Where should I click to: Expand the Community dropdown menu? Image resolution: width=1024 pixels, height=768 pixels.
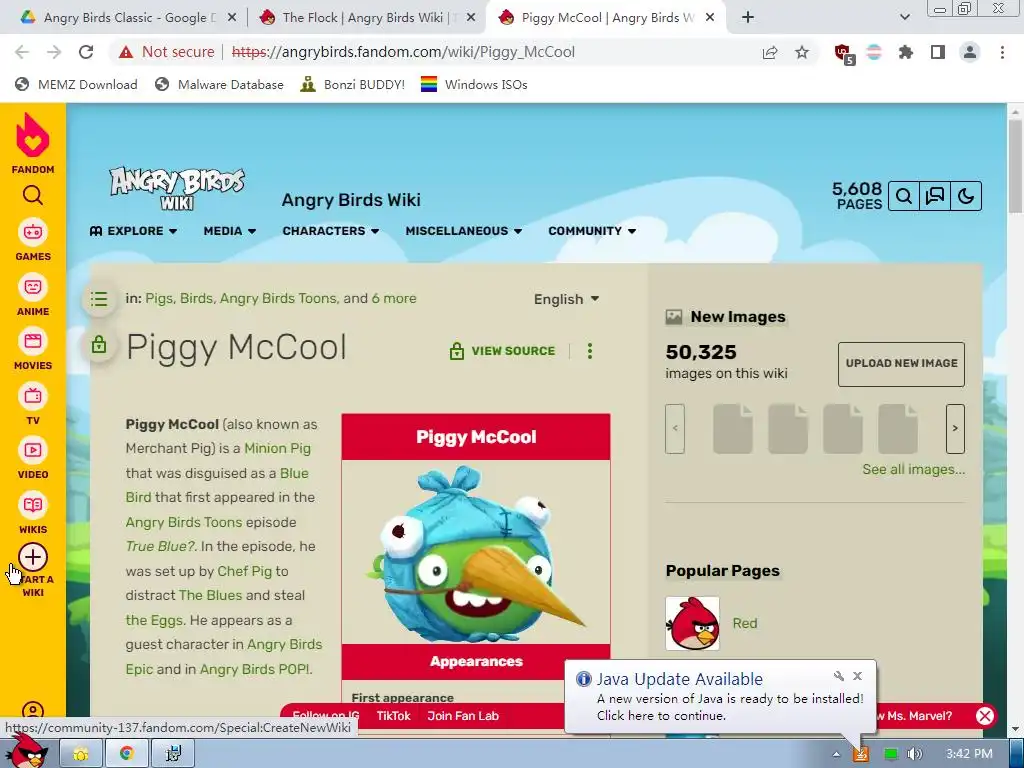click(592, 231)
